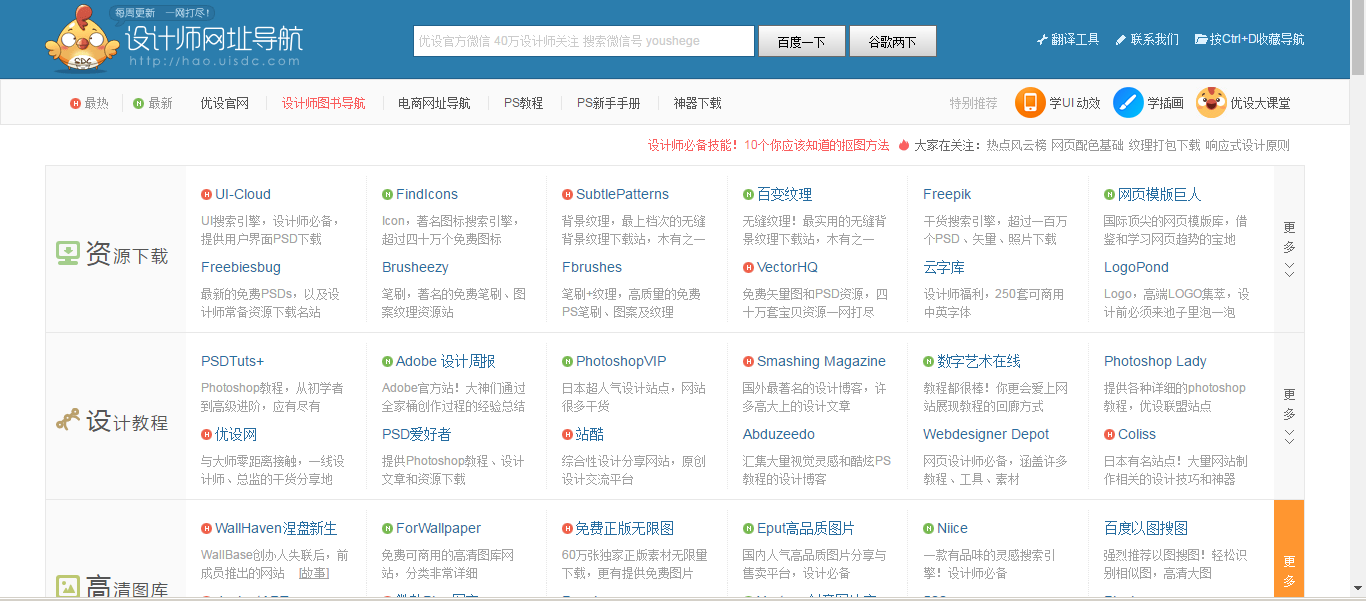Open the PhotoshopVIP link
Image resolution: width=1366 pixels, height=601 pixels.
(621, 361)
